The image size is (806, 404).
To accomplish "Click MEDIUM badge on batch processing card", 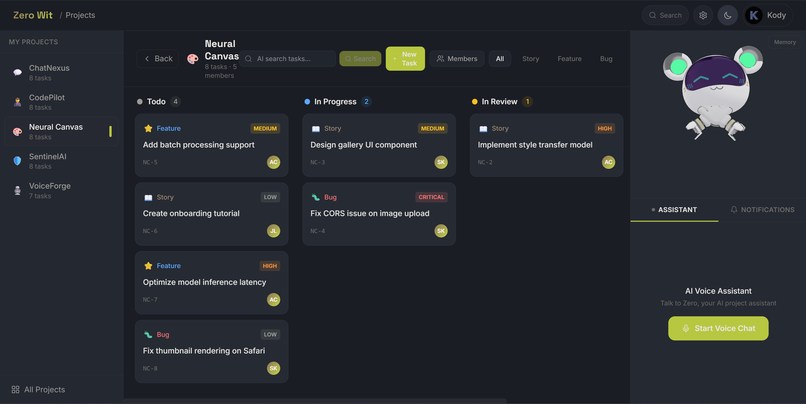I will point(265,128).
